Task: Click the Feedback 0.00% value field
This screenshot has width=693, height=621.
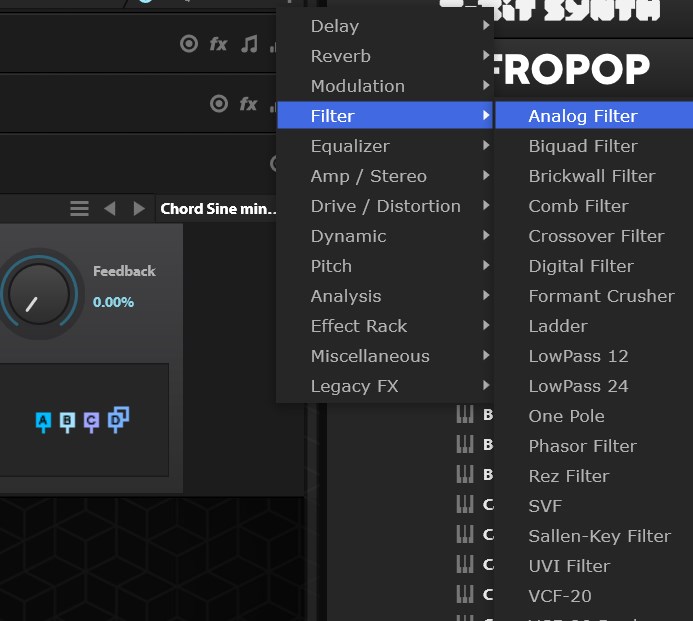Action: point(113,302)
